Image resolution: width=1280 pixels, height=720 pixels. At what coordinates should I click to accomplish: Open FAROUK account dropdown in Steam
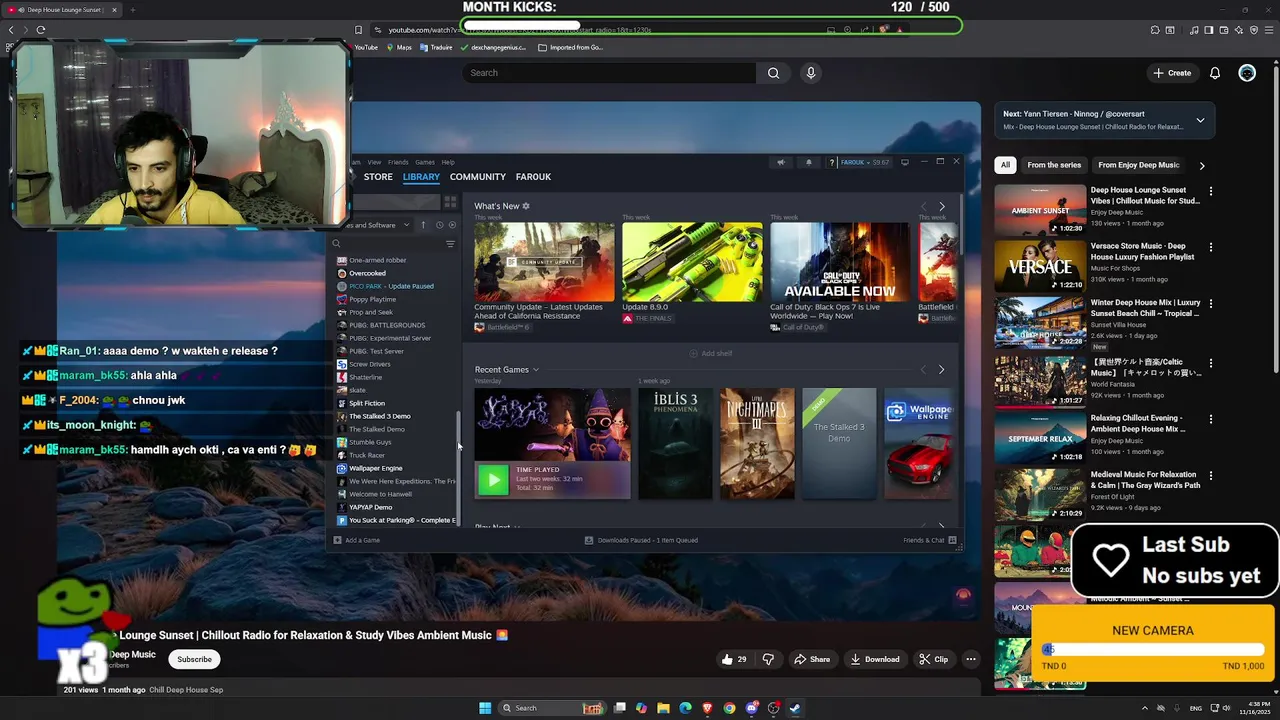click(x=865, y=162)
